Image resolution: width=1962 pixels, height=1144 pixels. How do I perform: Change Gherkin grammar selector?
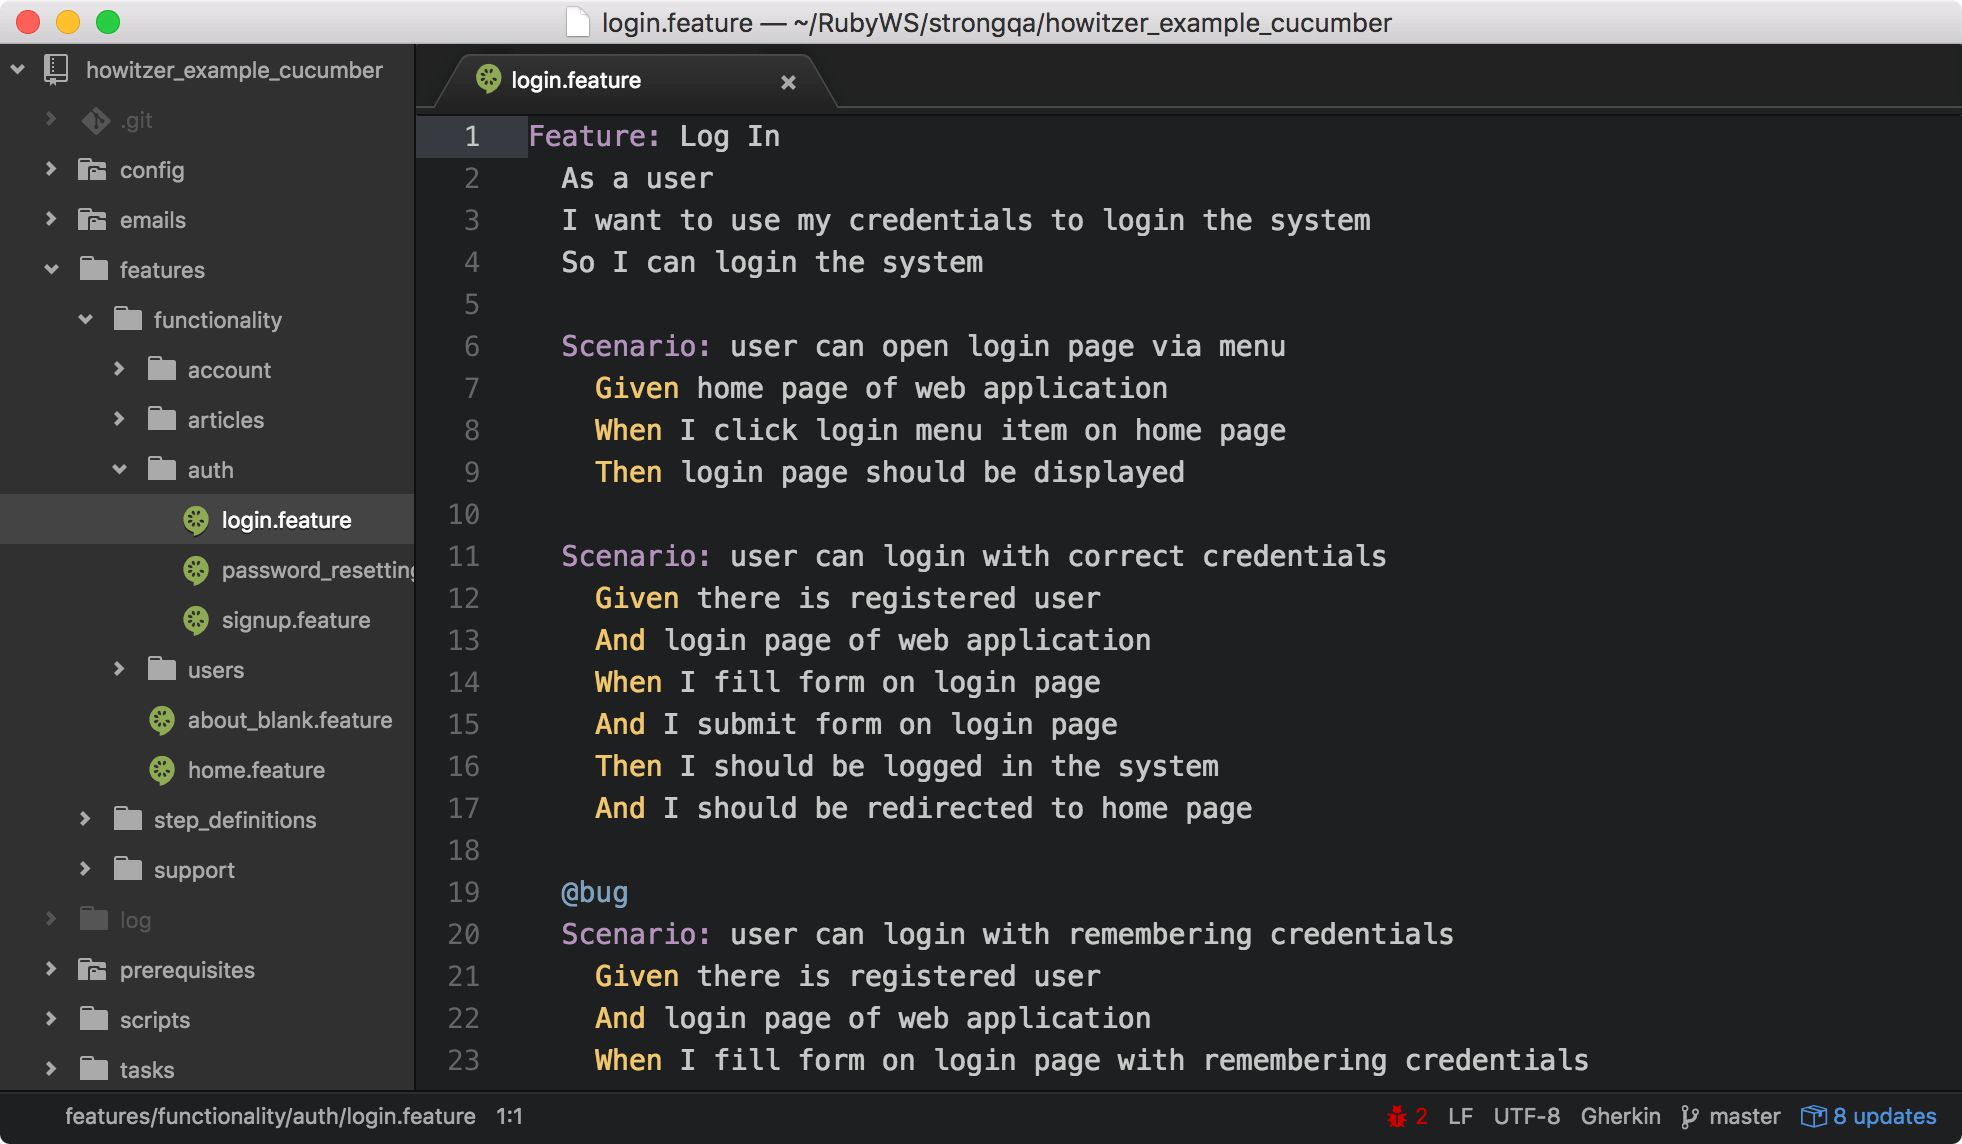(x=1620, y=1116)
